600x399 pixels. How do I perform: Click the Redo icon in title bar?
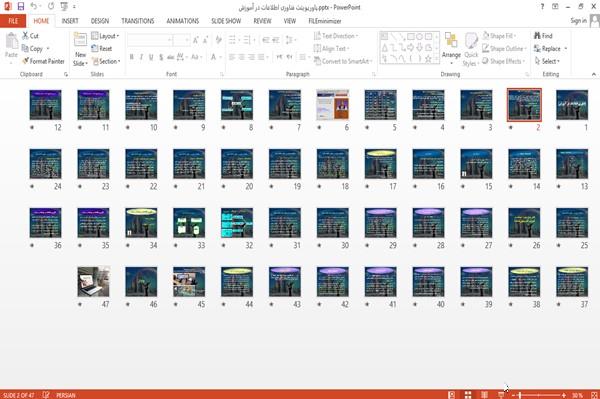pos(51,7)
